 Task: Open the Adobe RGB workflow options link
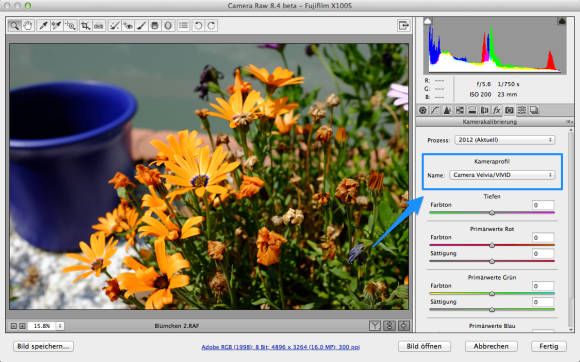click(280, 347)
